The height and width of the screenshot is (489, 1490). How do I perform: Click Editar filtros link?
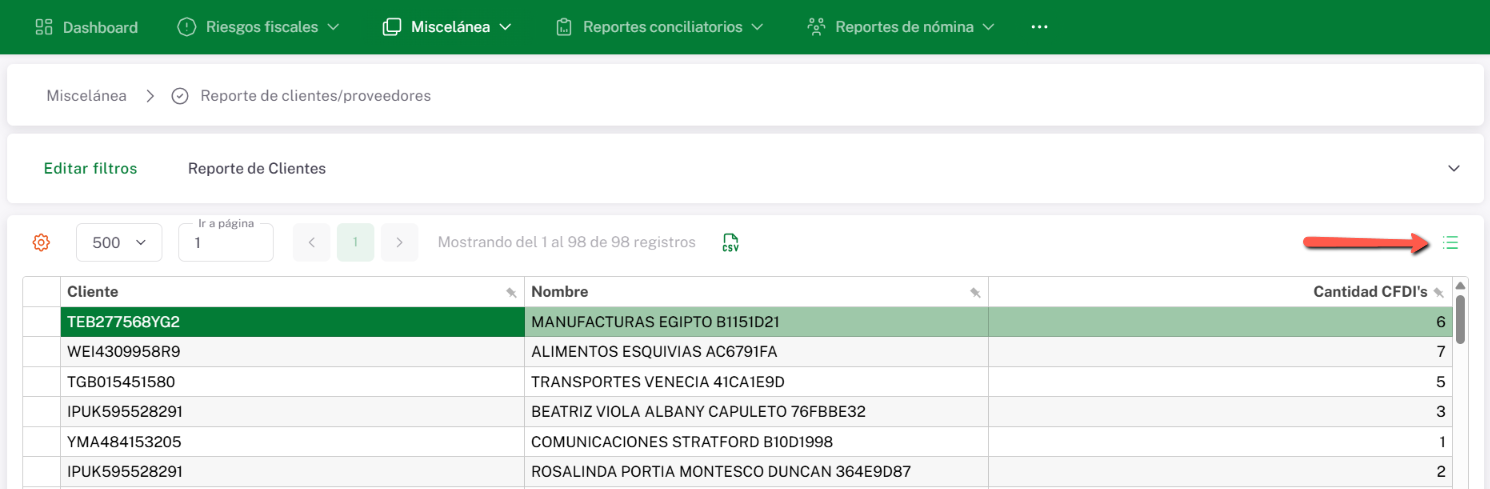pos(90,169)
